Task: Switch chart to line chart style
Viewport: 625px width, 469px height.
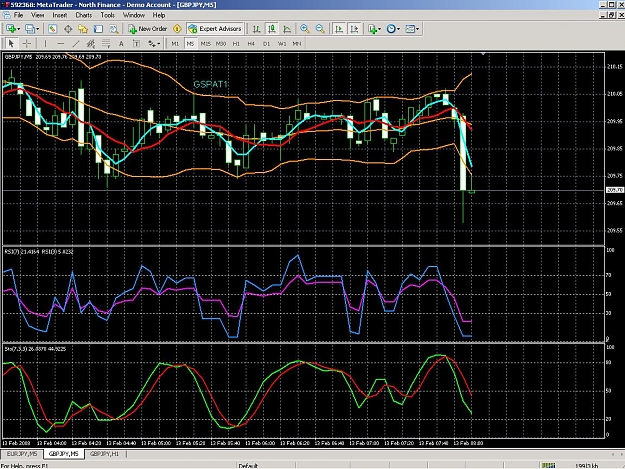Action: tap(287, 29)
